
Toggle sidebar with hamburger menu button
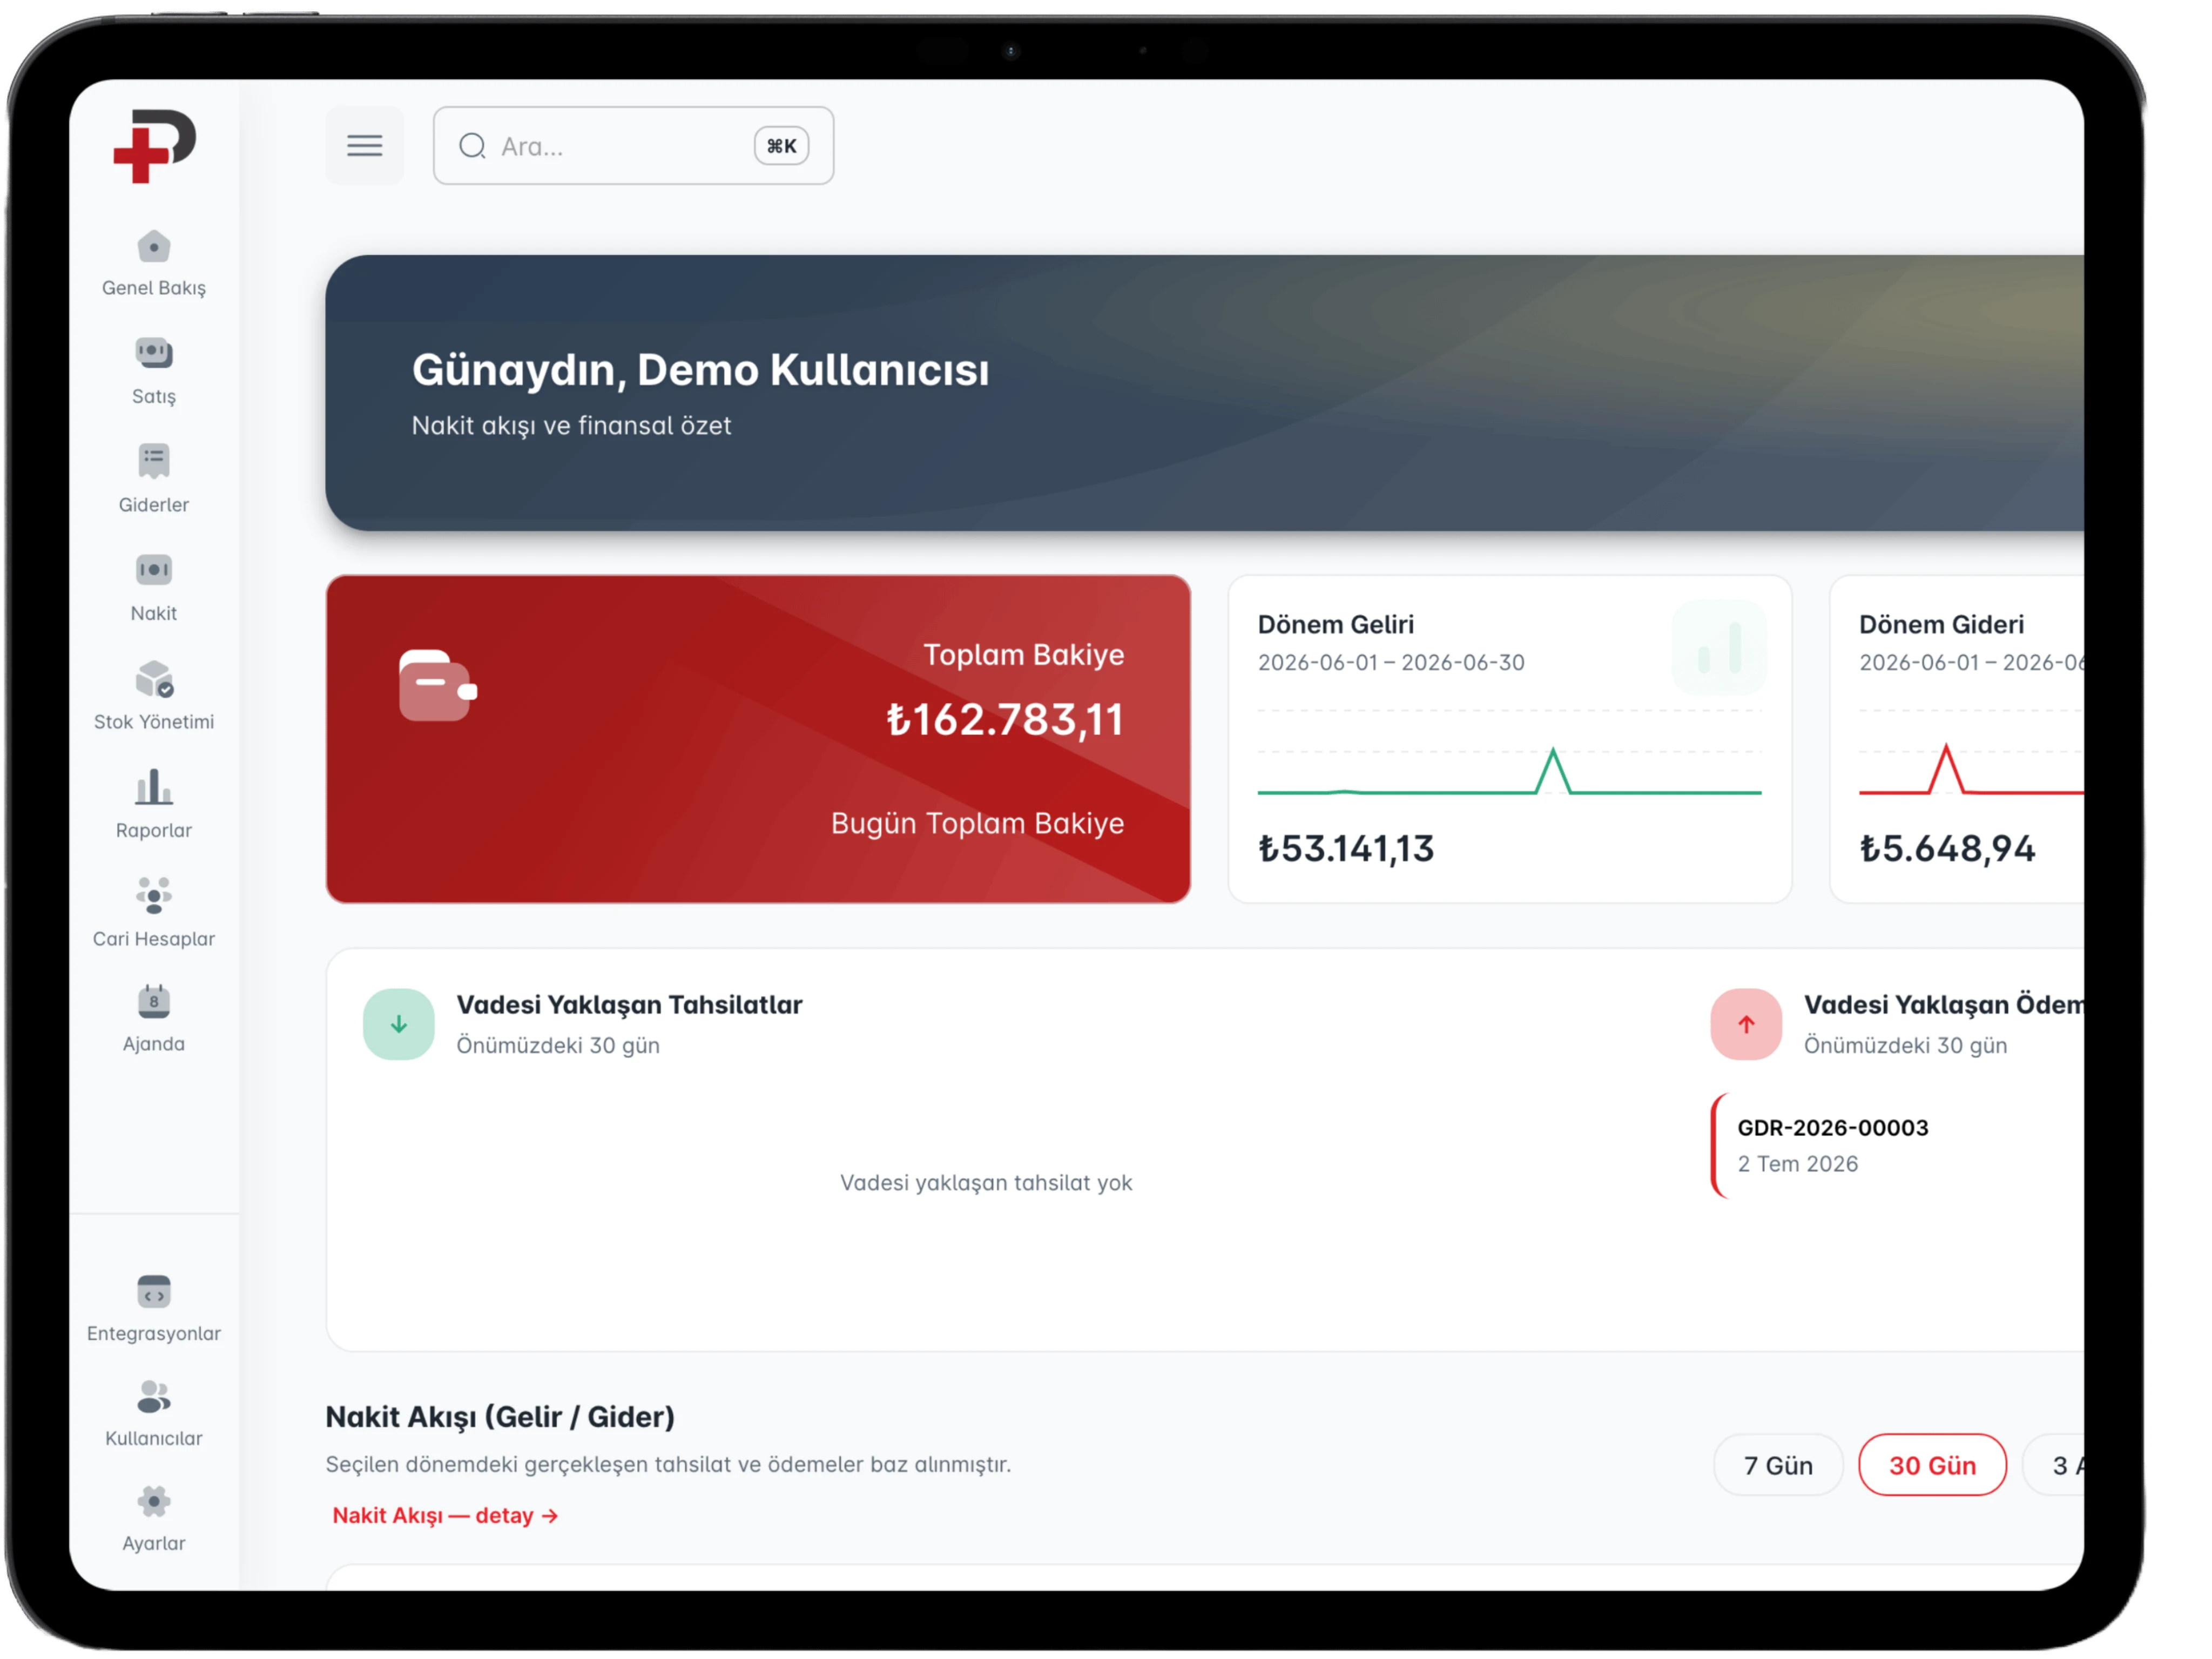[364, 146]
